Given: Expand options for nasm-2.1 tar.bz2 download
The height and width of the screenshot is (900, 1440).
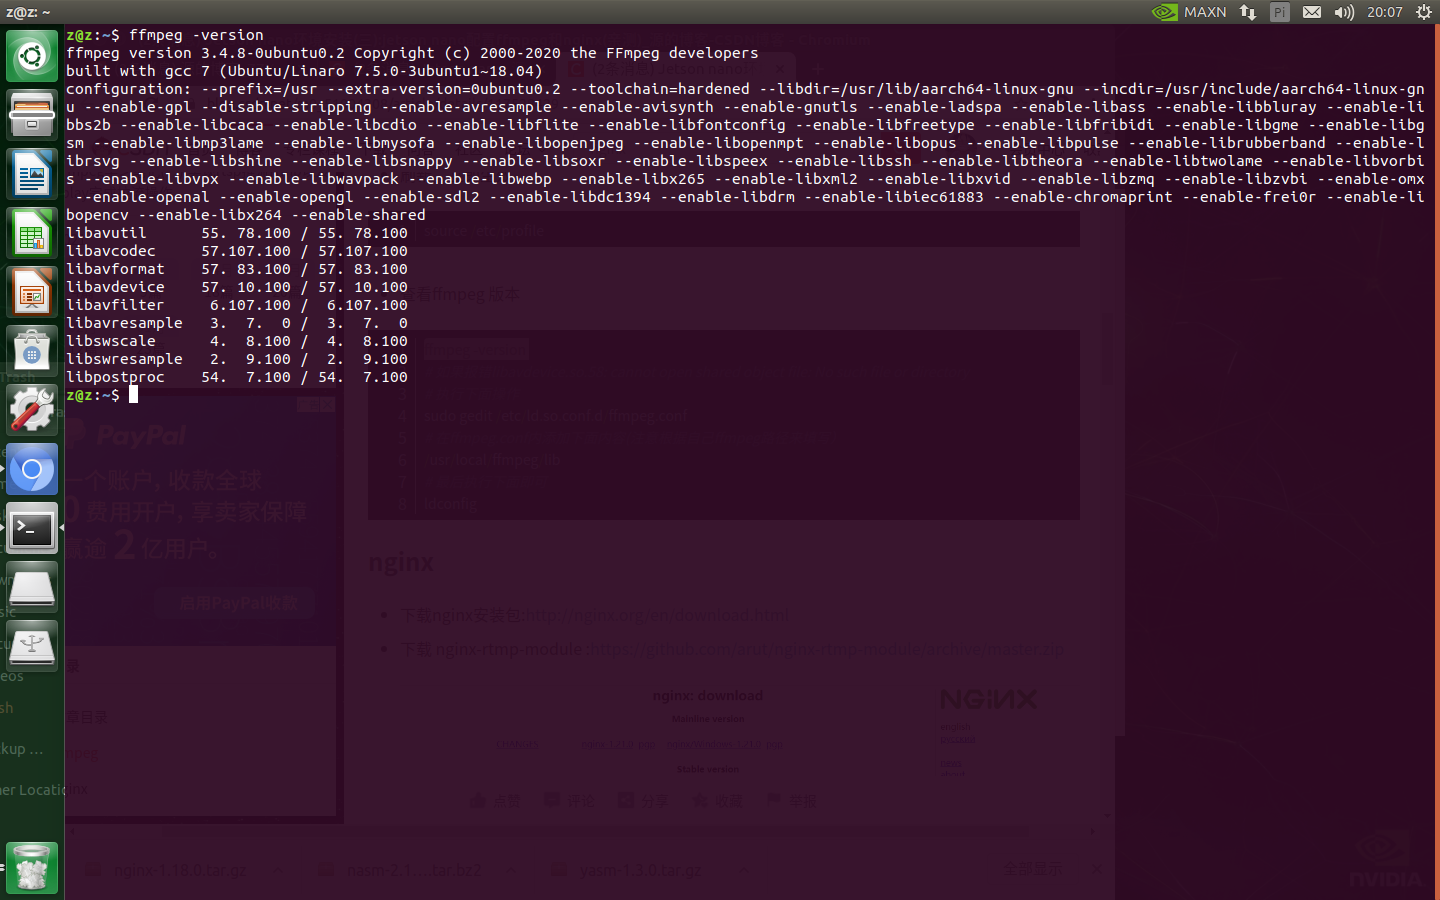Looking at the screenshot, I should (511, 869).
